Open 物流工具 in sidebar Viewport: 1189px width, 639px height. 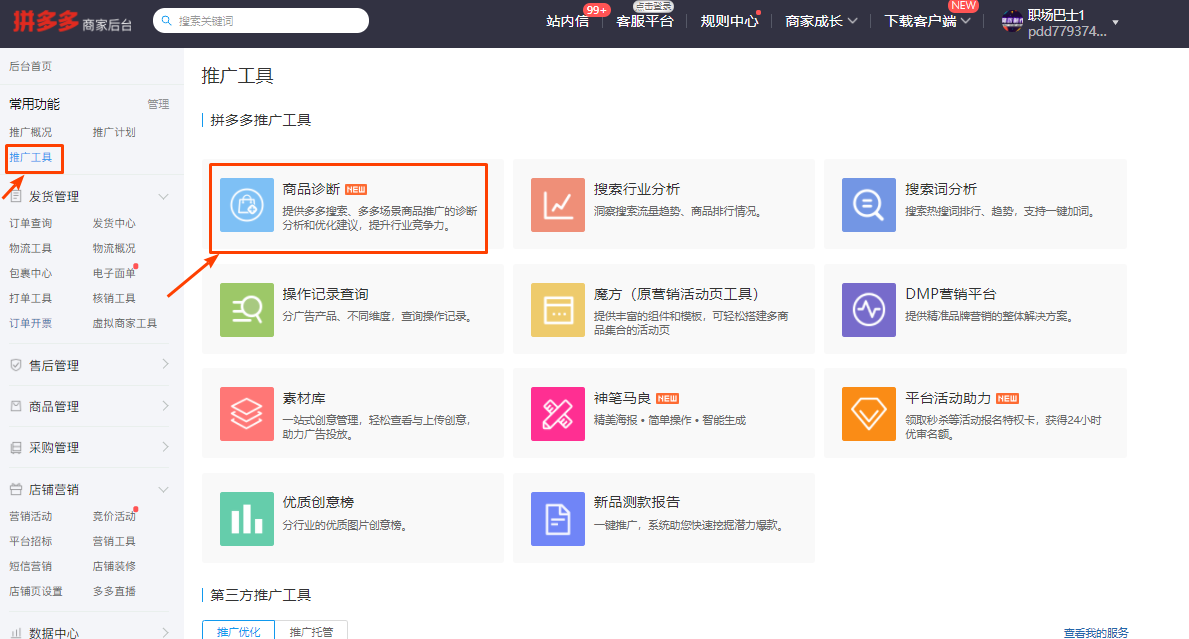(x=30, y=248)
